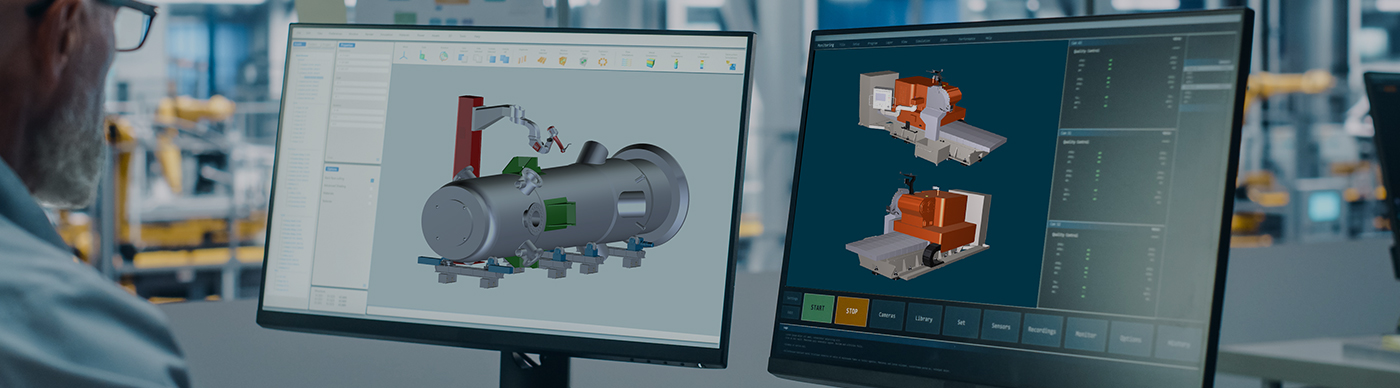Click the vertical color gradient bar icon

tap(702, 64)
